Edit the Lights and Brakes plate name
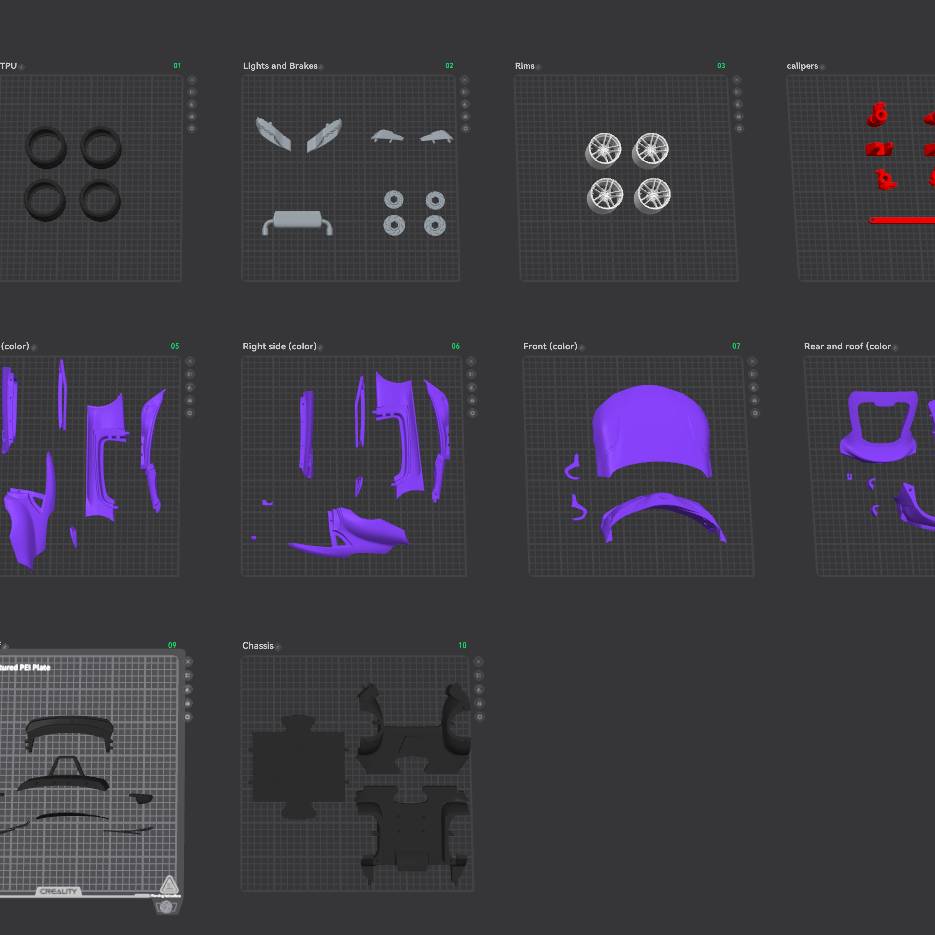The height and width of the screenshot is (935, 935). [322, 67]
